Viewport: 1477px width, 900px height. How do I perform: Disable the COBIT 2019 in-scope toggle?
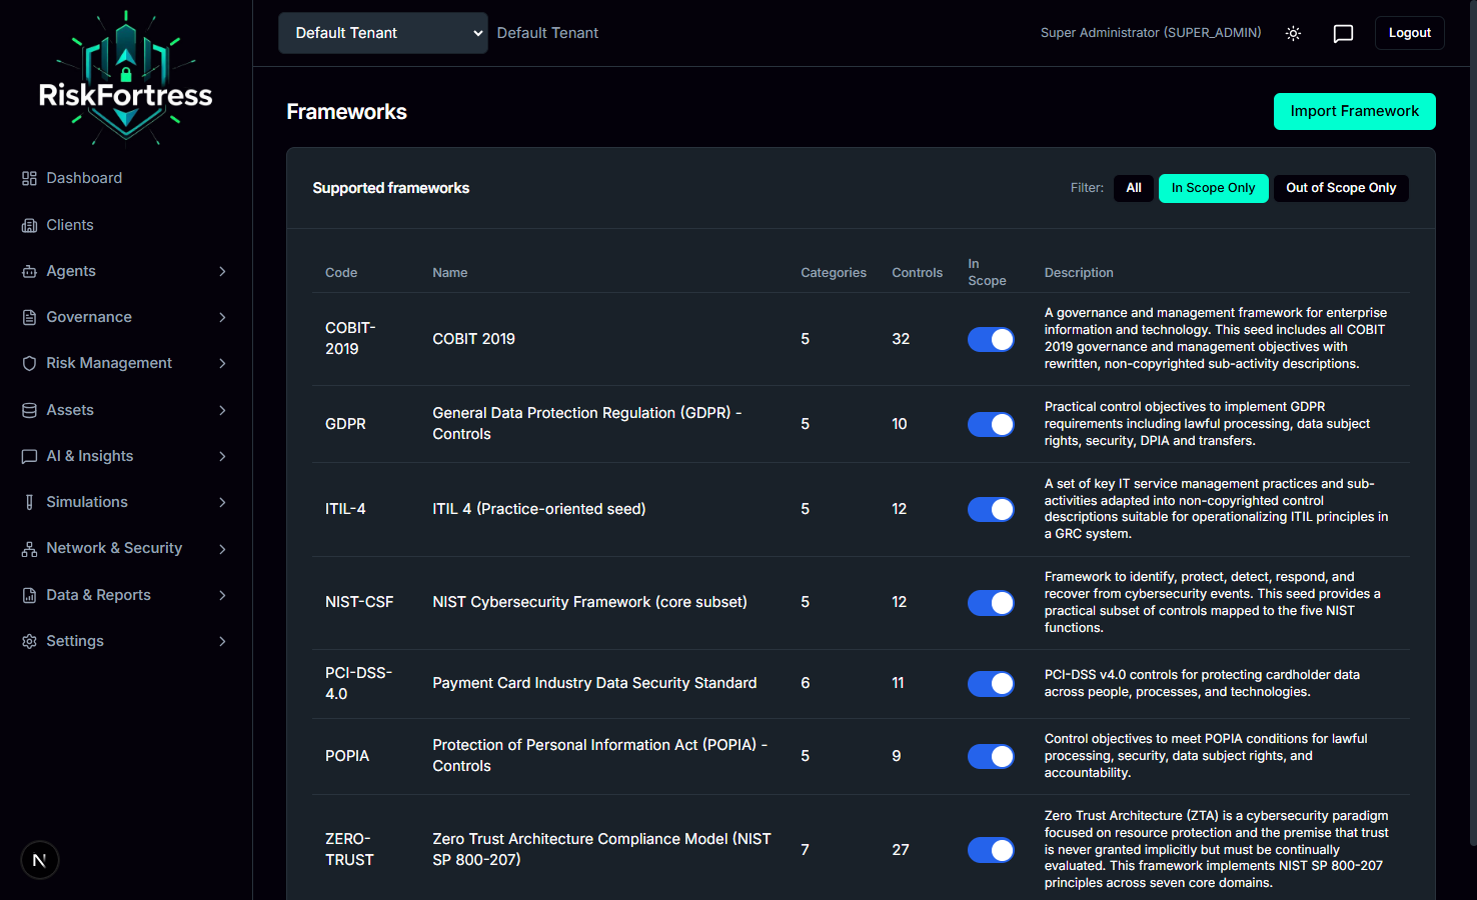[990, 339]
